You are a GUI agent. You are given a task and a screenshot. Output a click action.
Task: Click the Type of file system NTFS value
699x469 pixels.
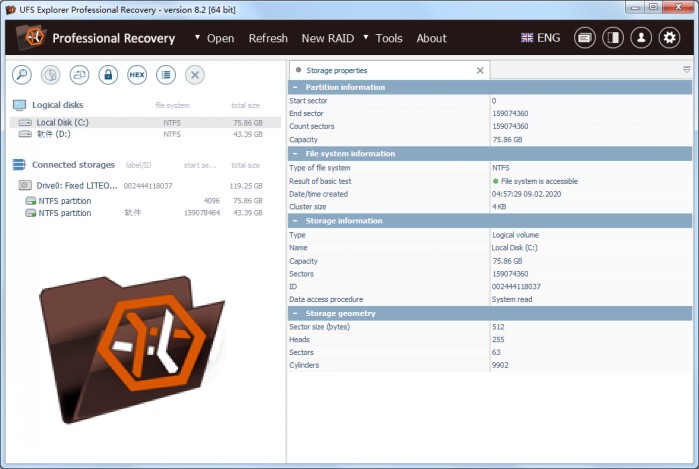pyautogui.click(x=501, y=168)
